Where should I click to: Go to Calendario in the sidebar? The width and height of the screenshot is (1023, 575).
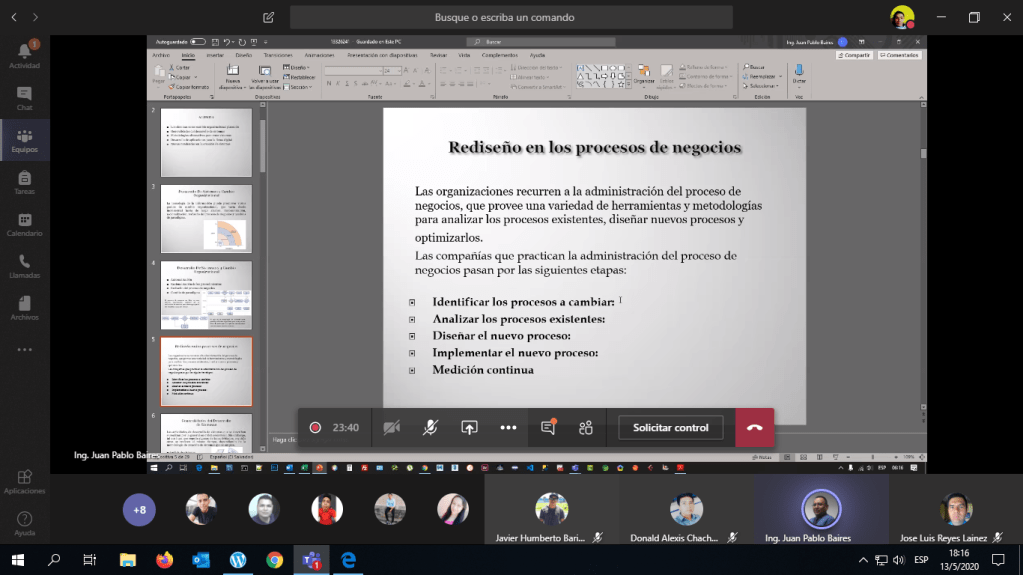[24, 225]
